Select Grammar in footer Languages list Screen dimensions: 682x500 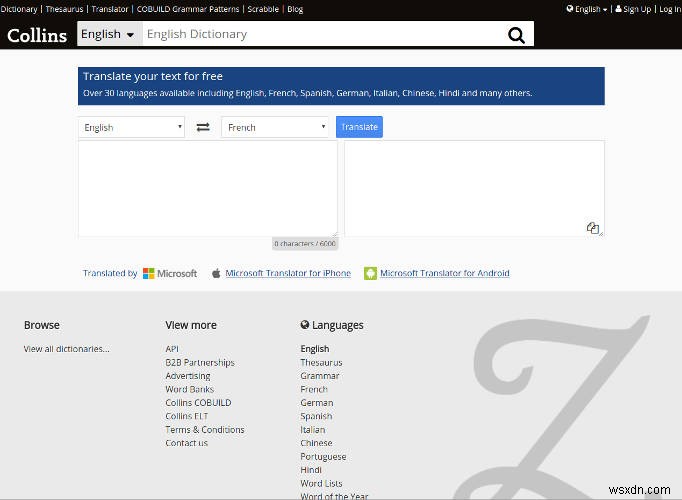point(320,376)
